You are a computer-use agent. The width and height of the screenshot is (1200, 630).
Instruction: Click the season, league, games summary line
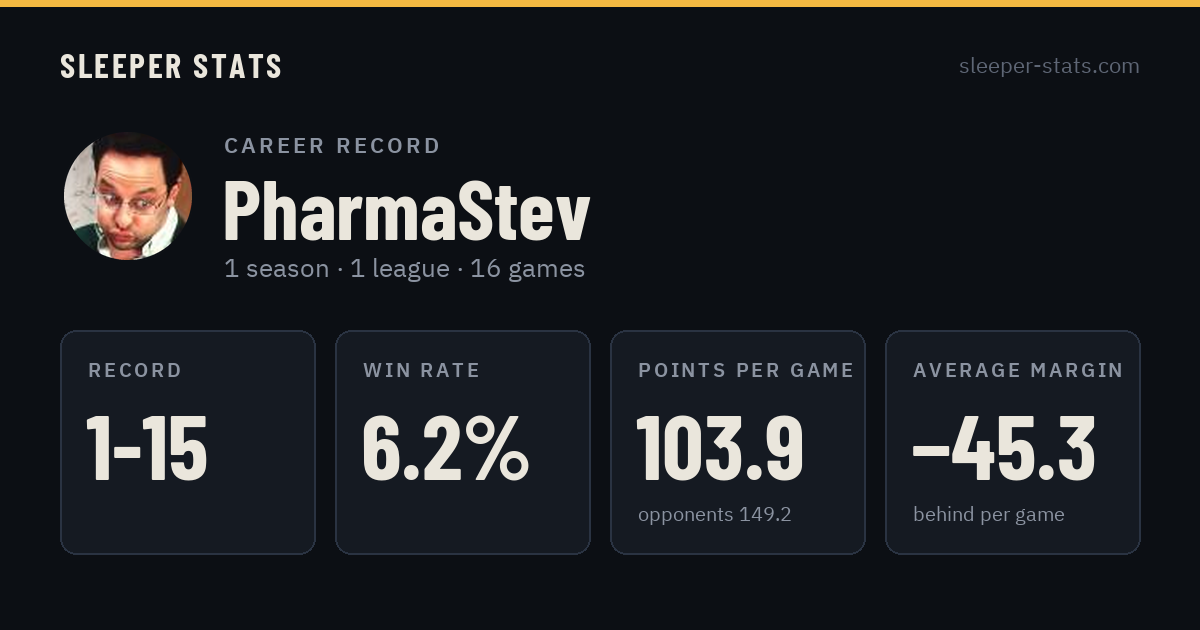404,269
